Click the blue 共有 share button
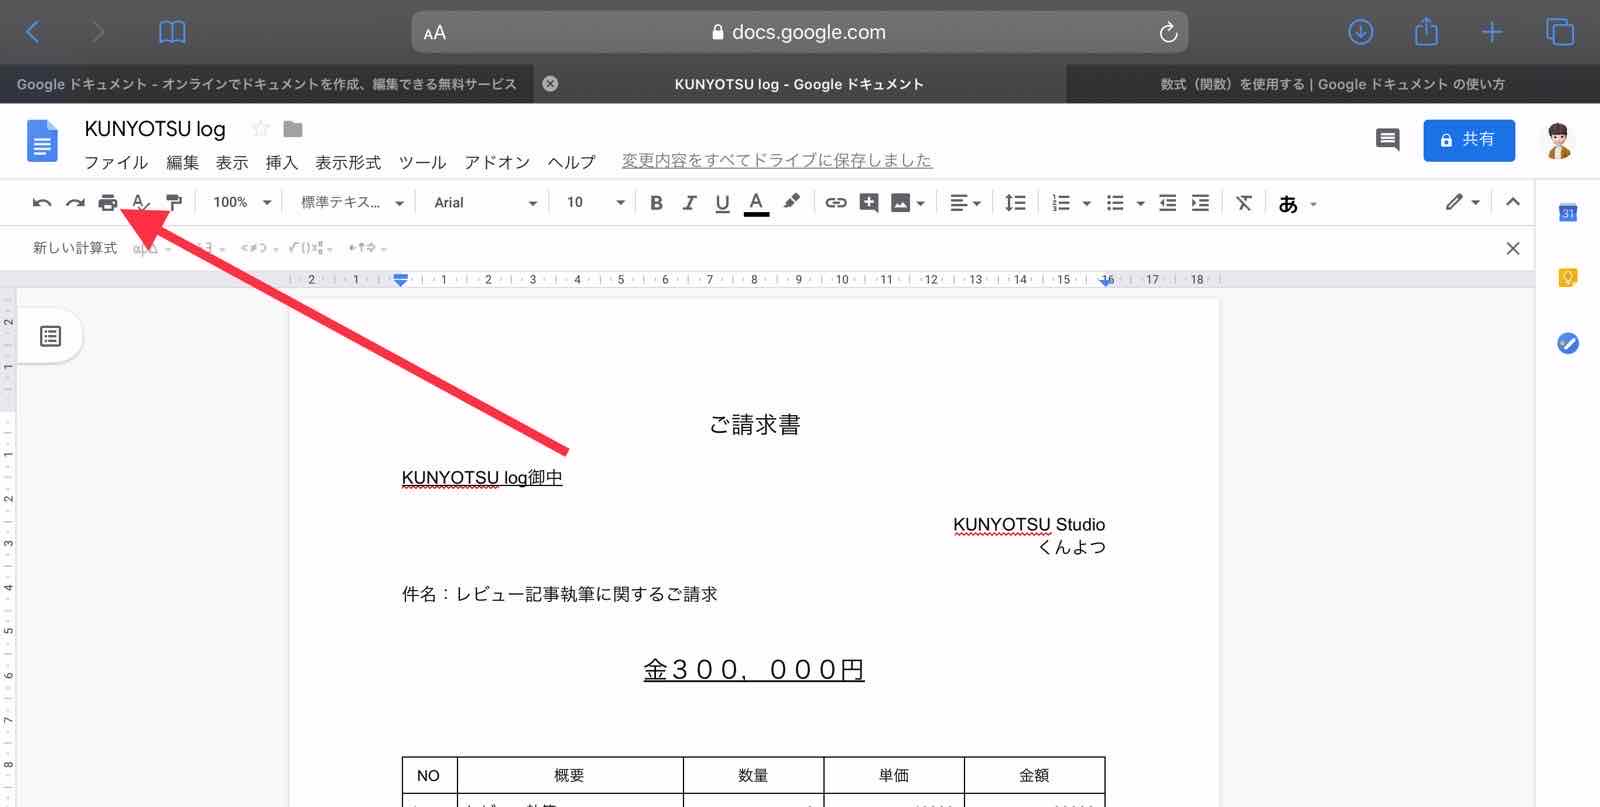The width and height of the screenshot is (1600, 807). [1469, 140]
